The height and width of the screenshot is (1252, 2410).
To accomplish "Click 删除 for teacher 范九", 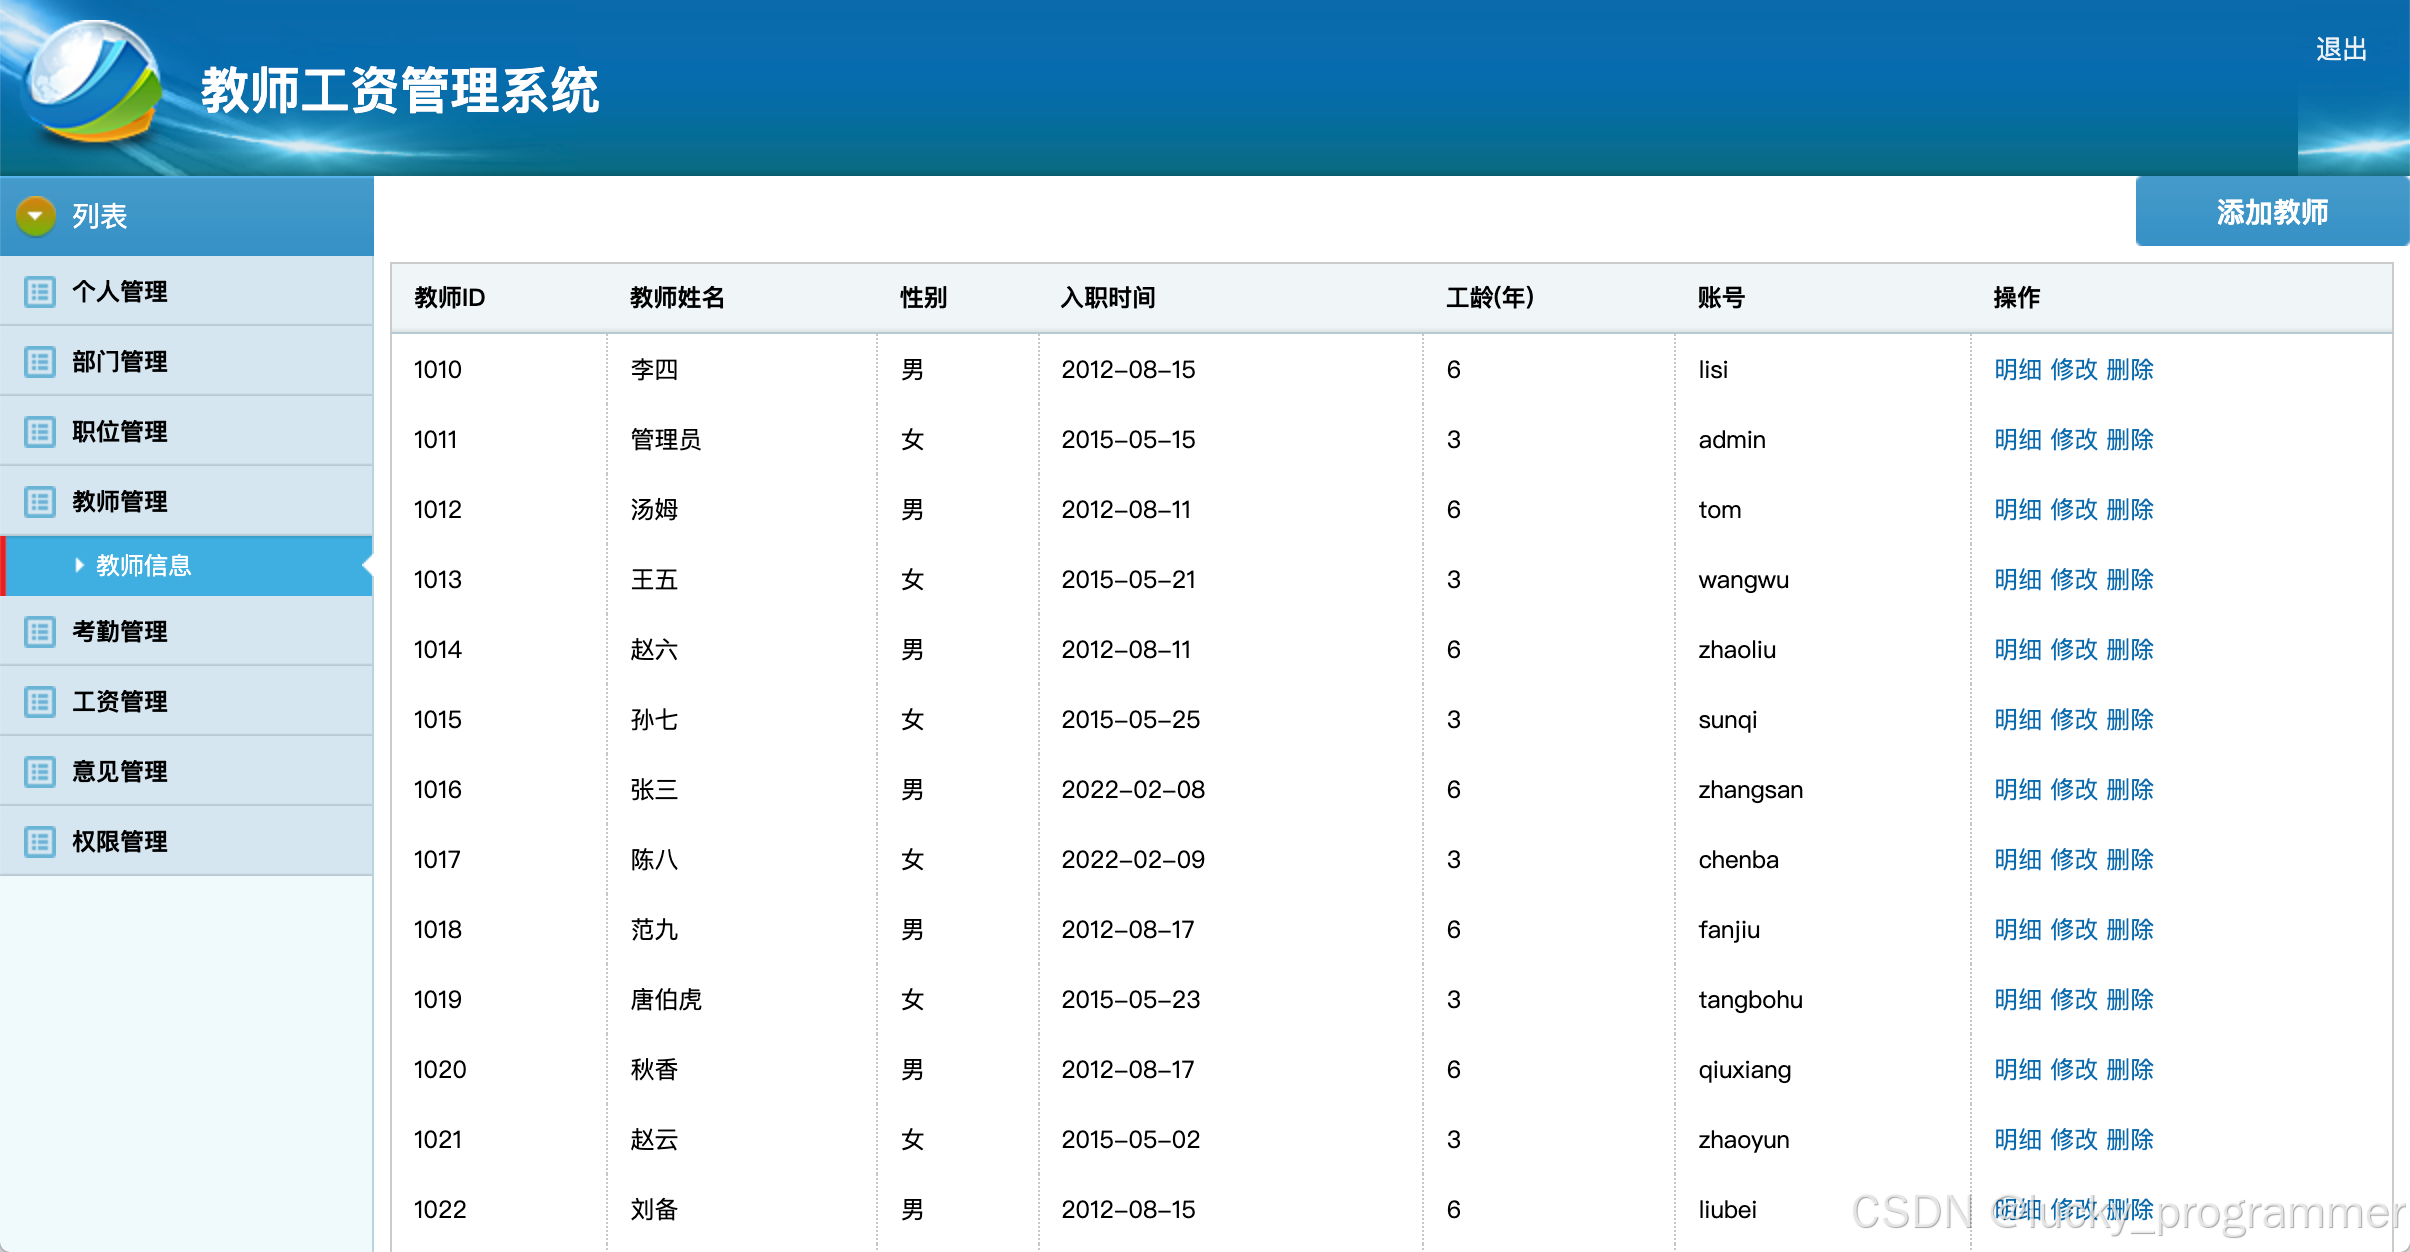I will click(2129, 930).
